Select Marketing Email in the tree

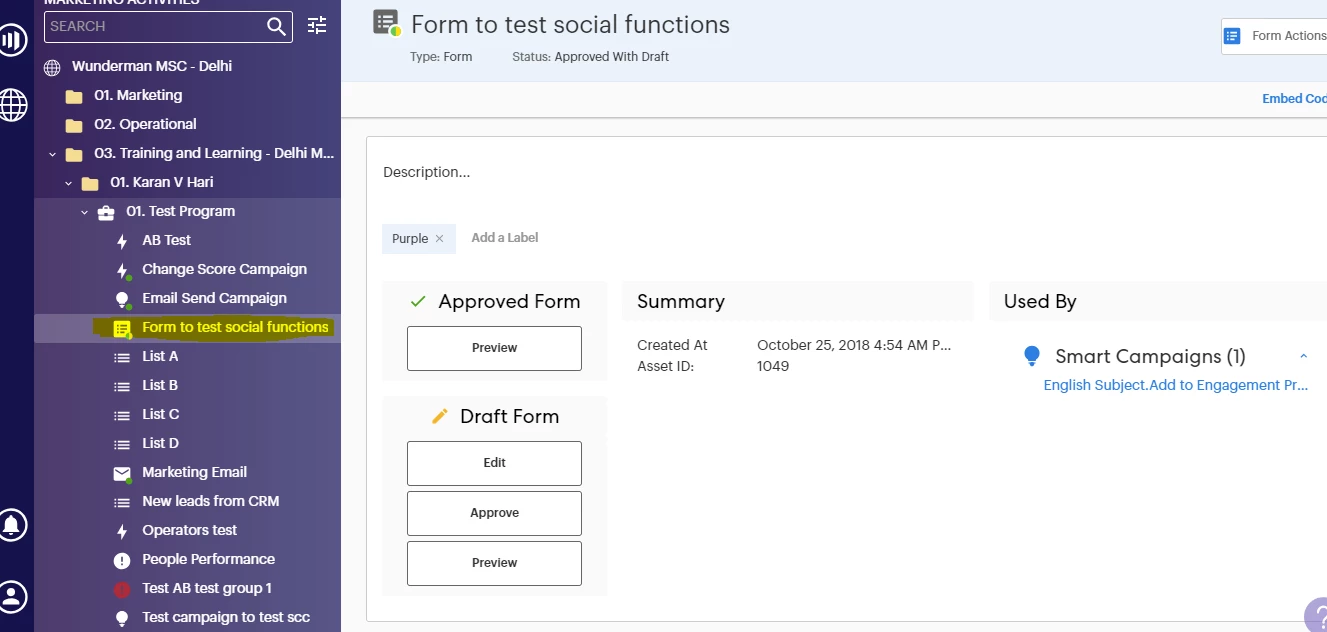coord(194,472)
